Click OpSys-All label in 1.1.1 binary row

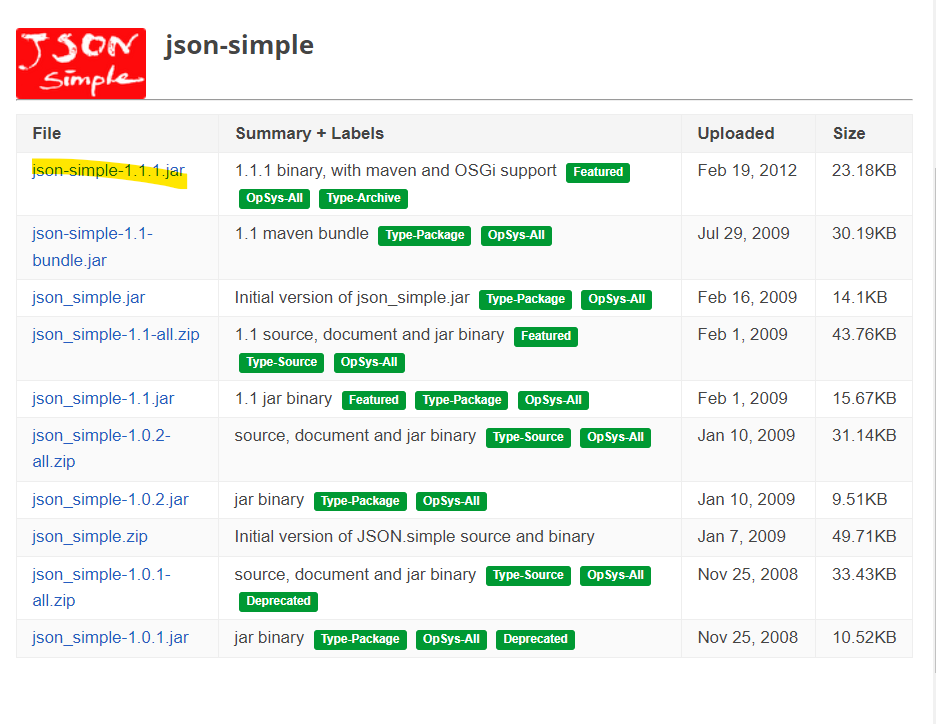pyautogui.click(x=274, y=198)
